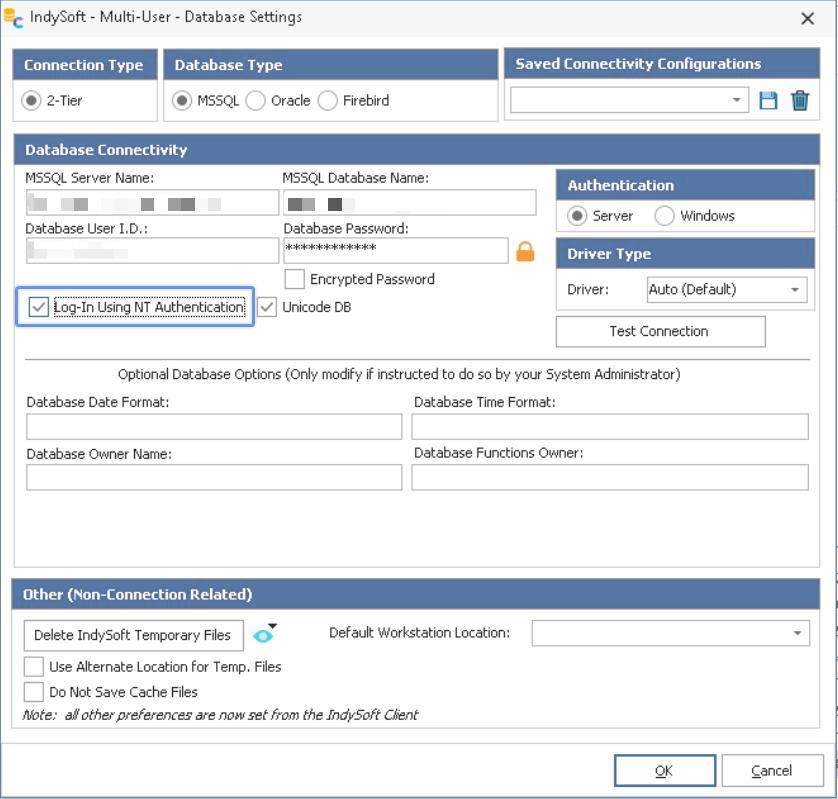Click the Driver Type header

pyautogui.click(x=685, y=254)
